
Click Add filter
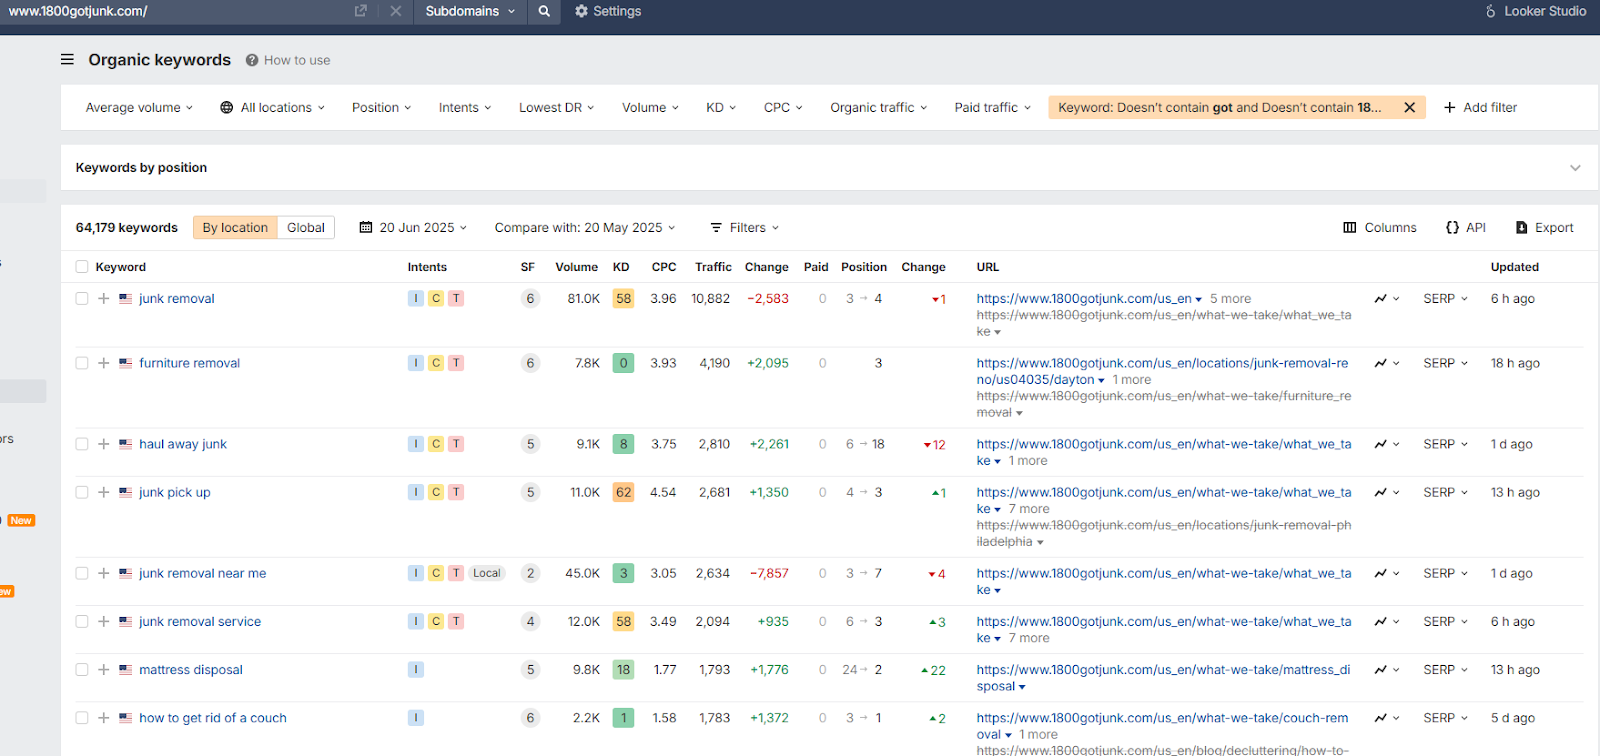1480,108
